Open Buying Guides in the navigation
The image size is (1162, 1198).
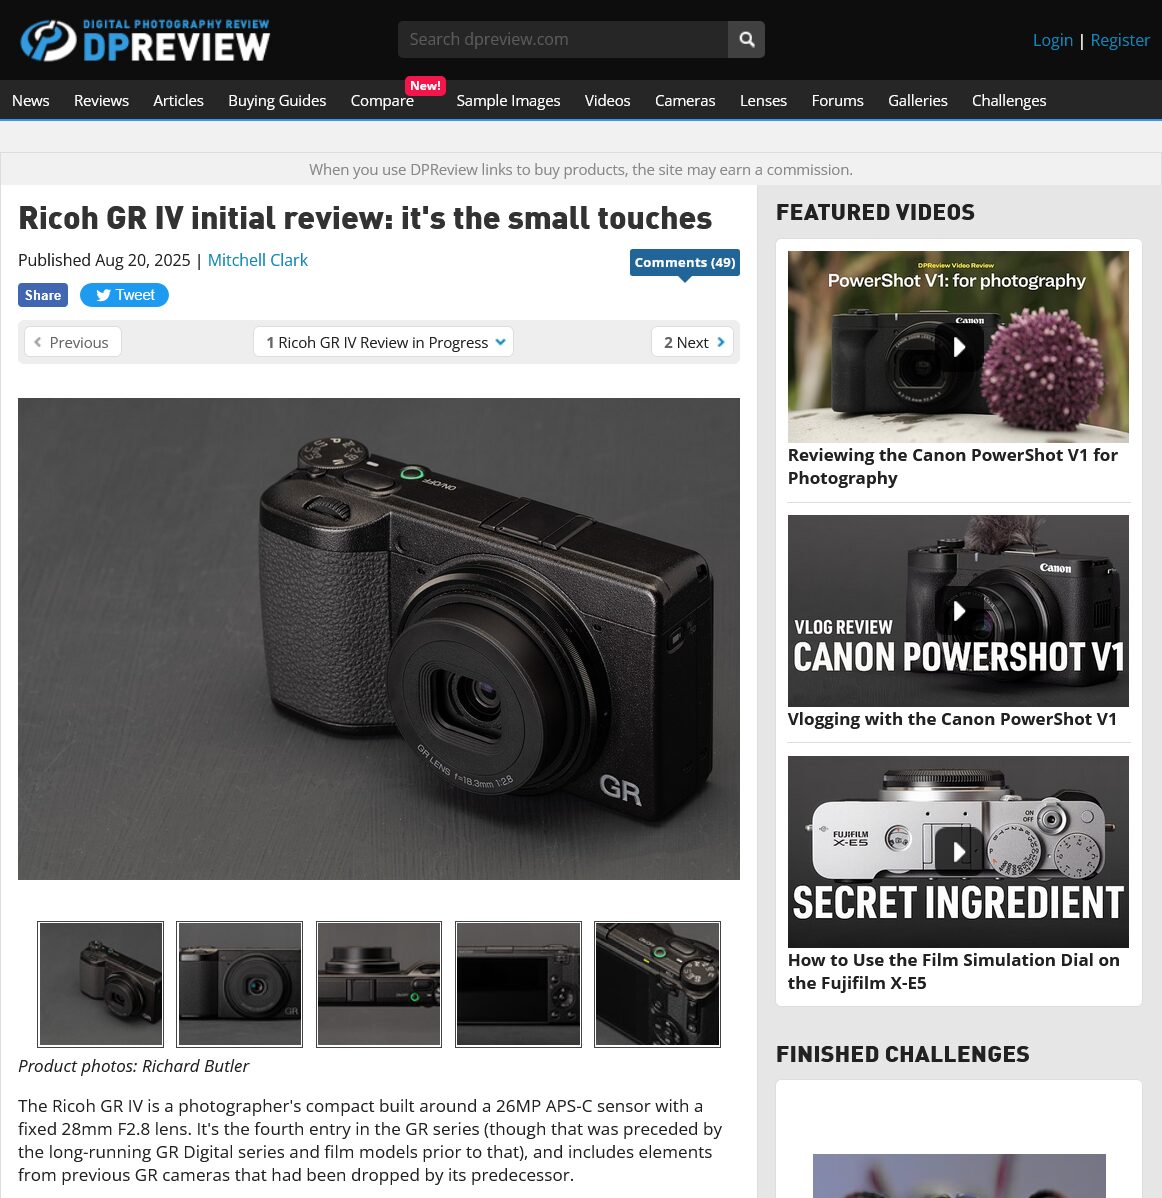277,100
